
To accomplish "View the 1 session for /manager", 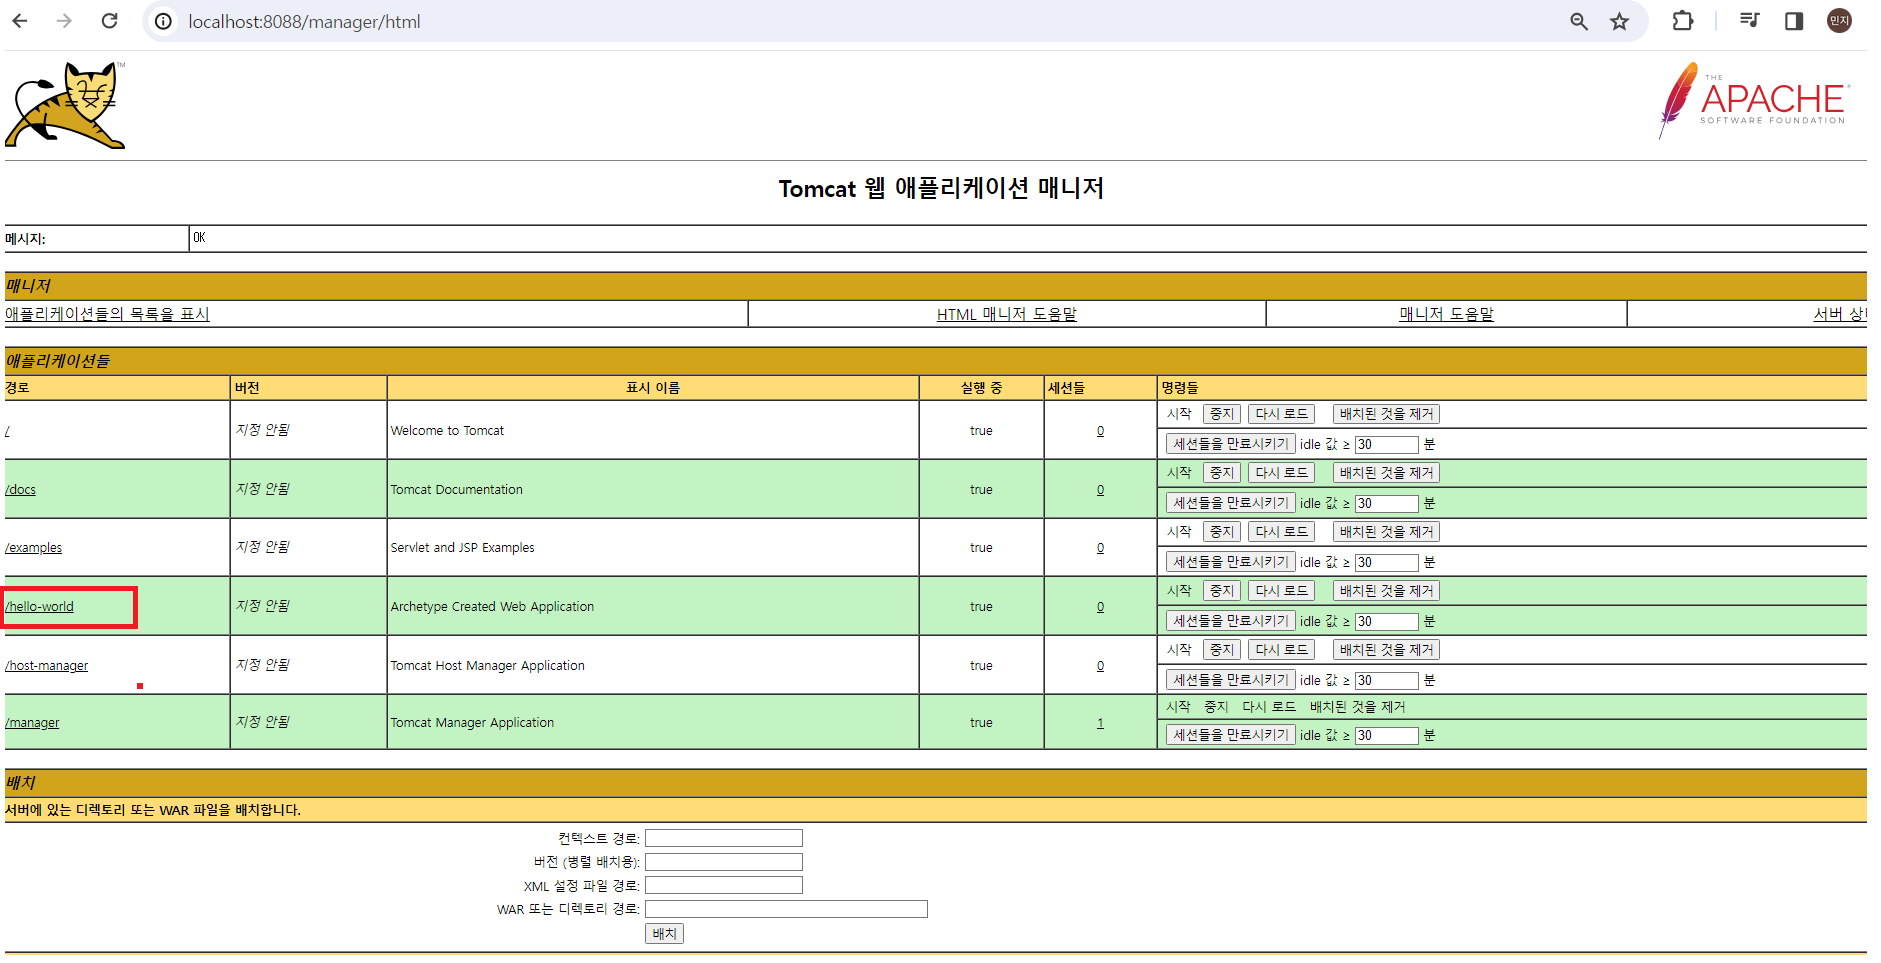I will pos(1100,723).
